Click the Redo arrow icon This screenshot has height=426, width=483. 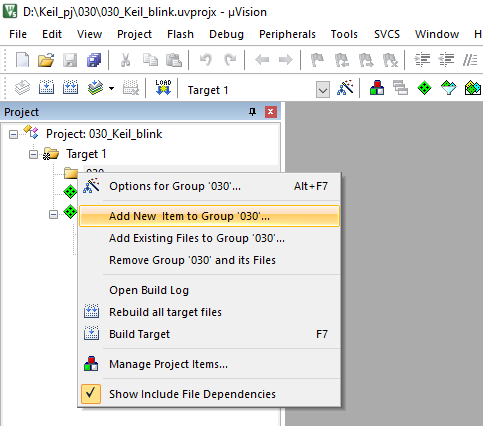click(x=230, y=60)
